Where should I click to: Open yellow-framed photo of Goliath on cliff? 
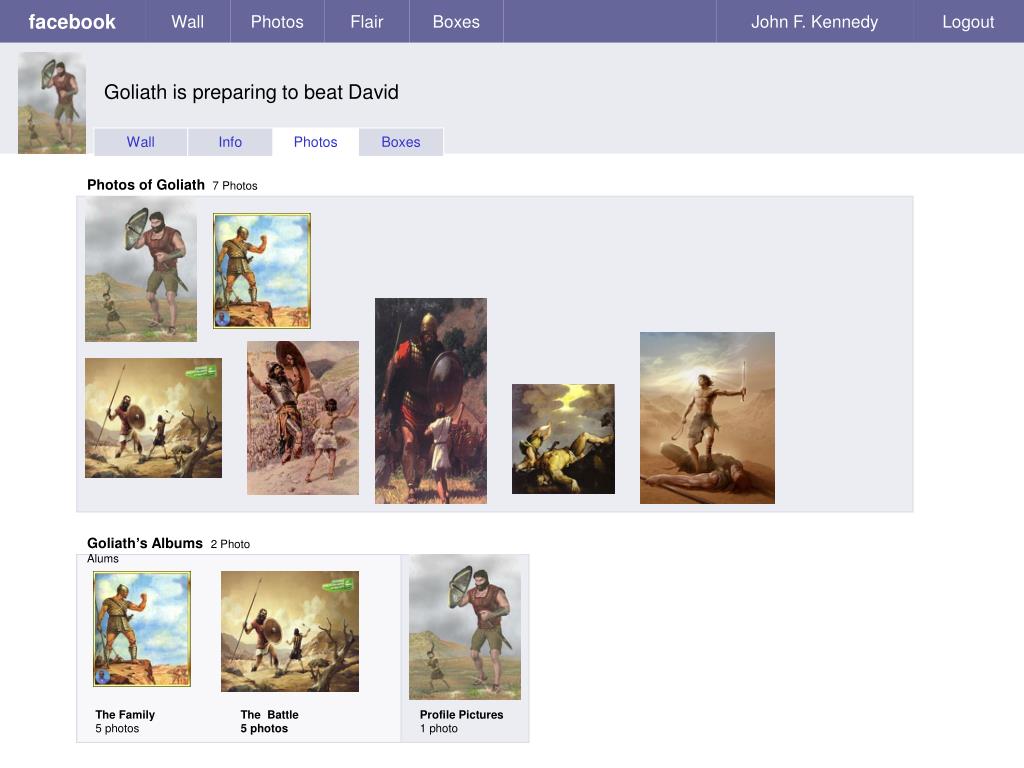pyautogui.click(x=261, y=270)
